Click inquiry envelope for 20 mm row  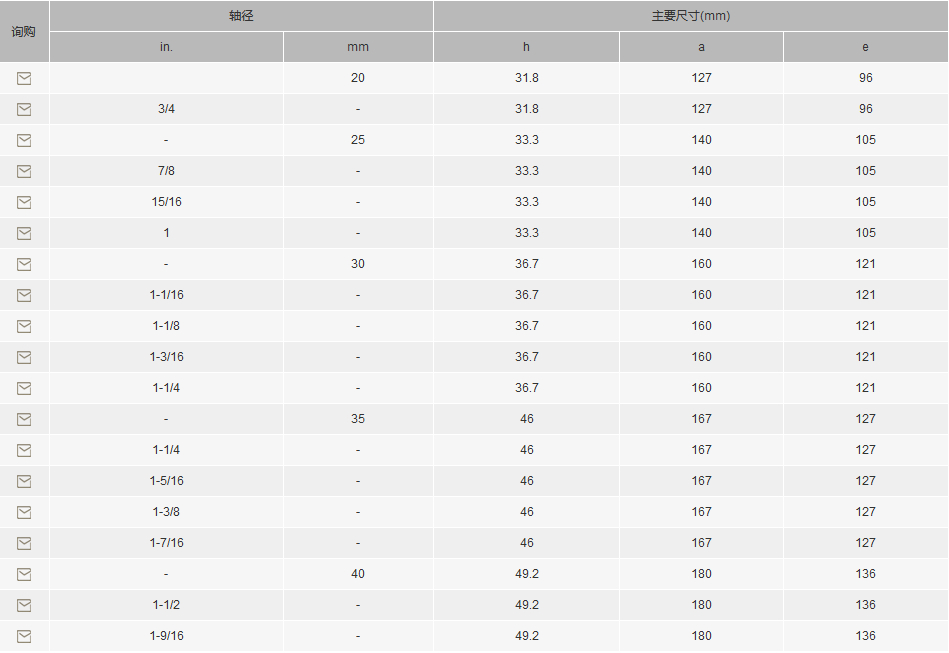(24, 78)
